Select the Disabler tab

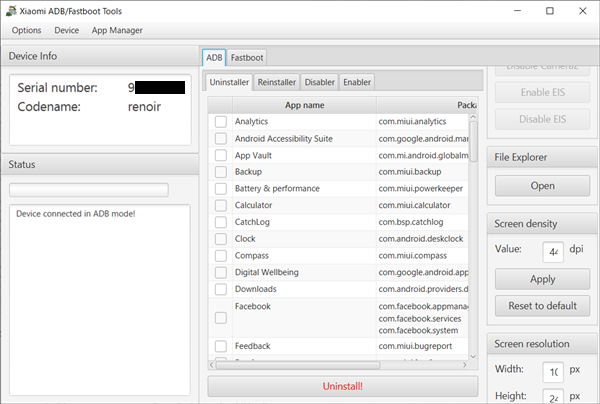coord(320,82)
